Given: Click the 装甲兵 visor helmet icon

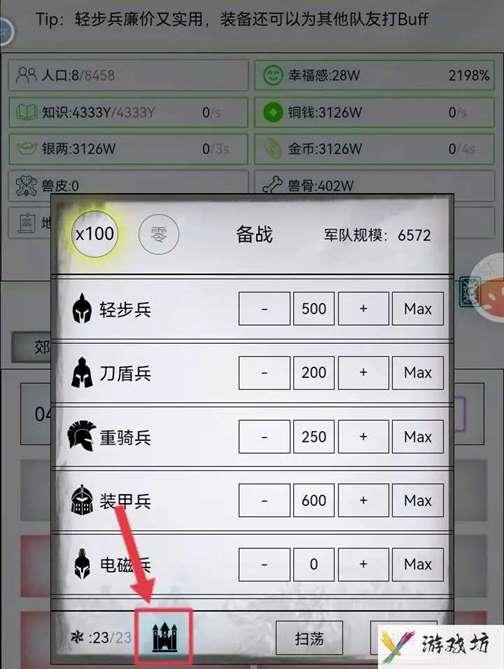Looking at the screenshot, I should pyautogui.click(x=82, y=500).
